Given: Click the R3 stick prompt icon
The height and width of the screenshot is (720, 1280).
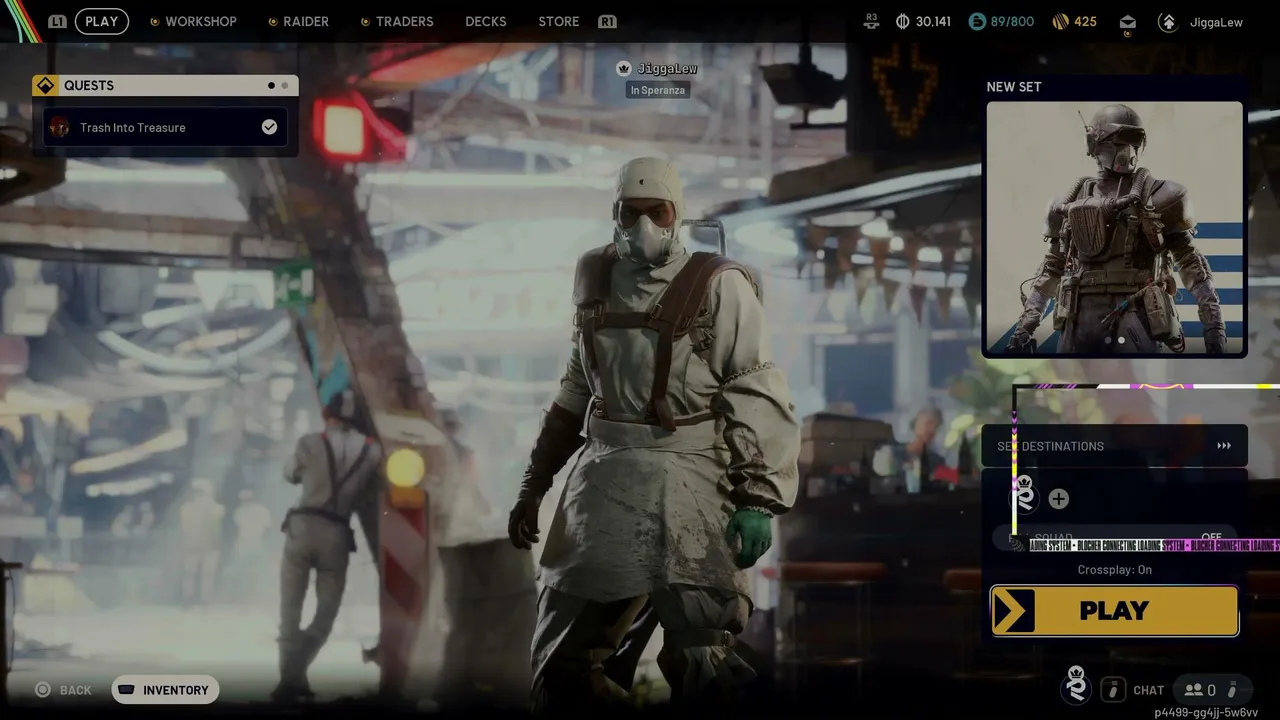Looking at the screenshot, I should pos(872,20).
